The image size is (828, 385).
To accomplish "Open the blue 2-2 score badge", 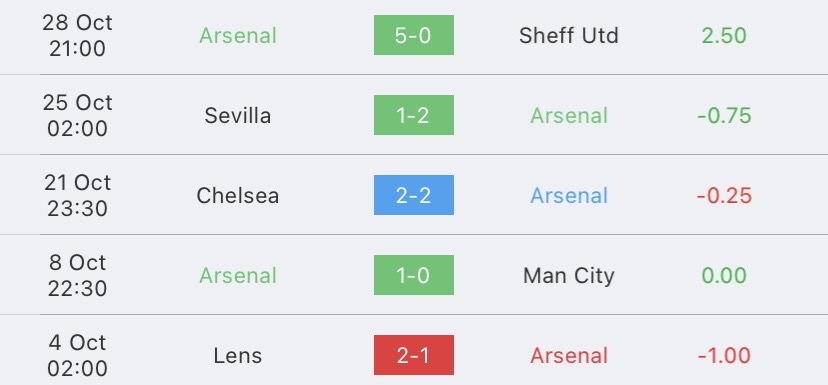I will pyautogui.click(x=413, y=195).
